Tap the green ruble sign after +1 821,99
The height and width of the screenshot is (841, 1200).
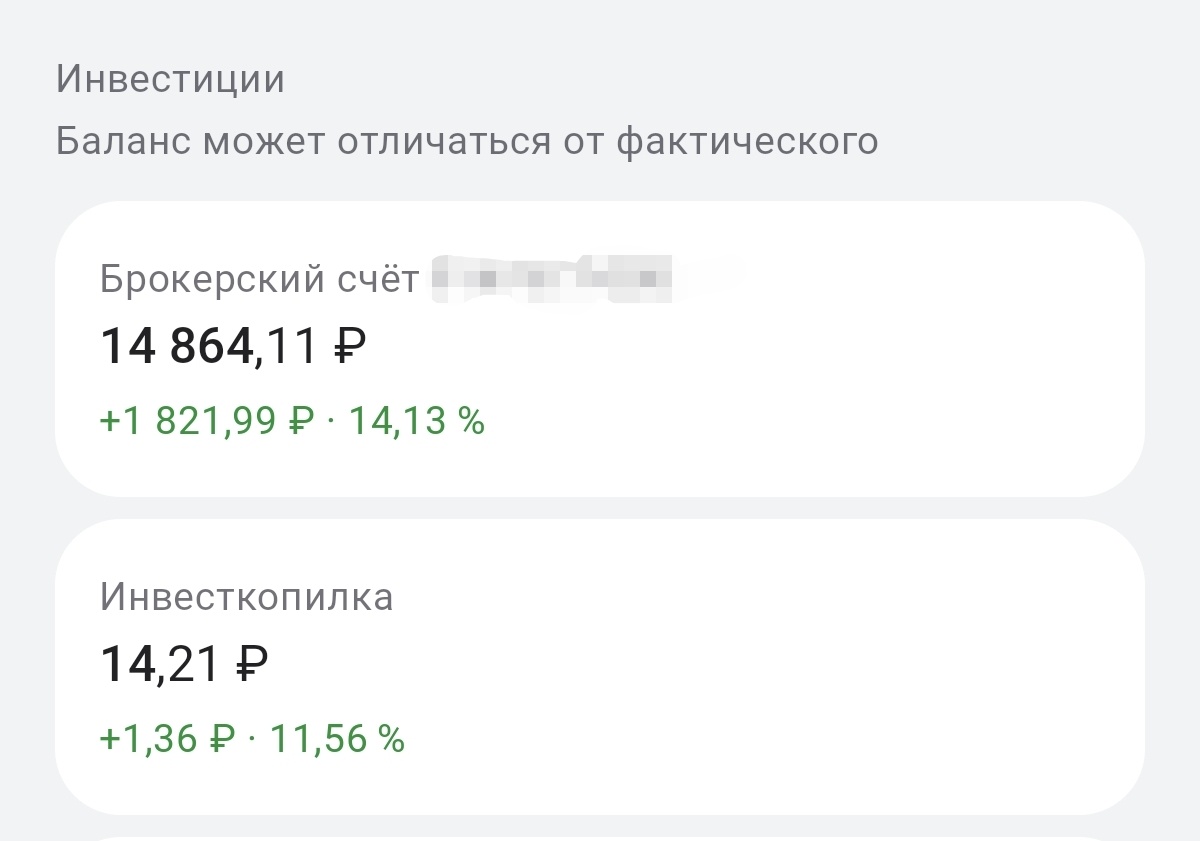pos(301,422)
